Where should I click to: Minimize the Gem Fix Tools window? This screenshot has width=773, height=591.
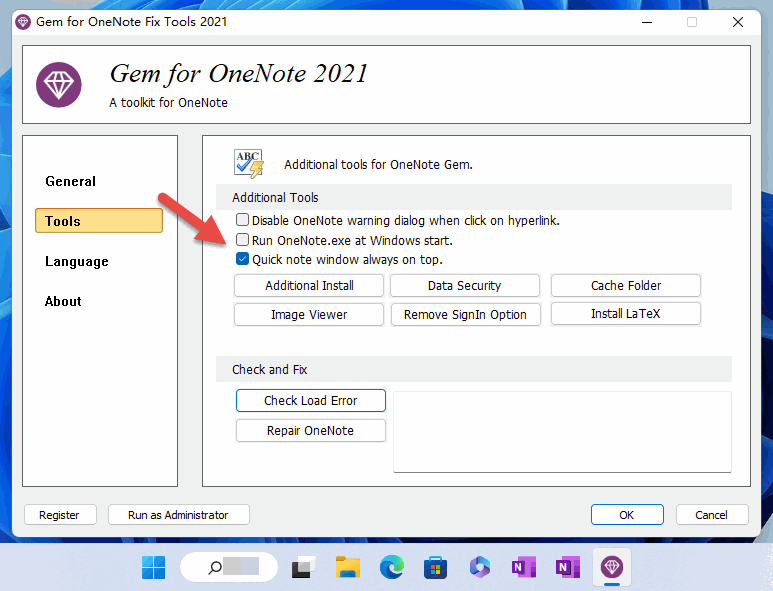coord(647,22)
